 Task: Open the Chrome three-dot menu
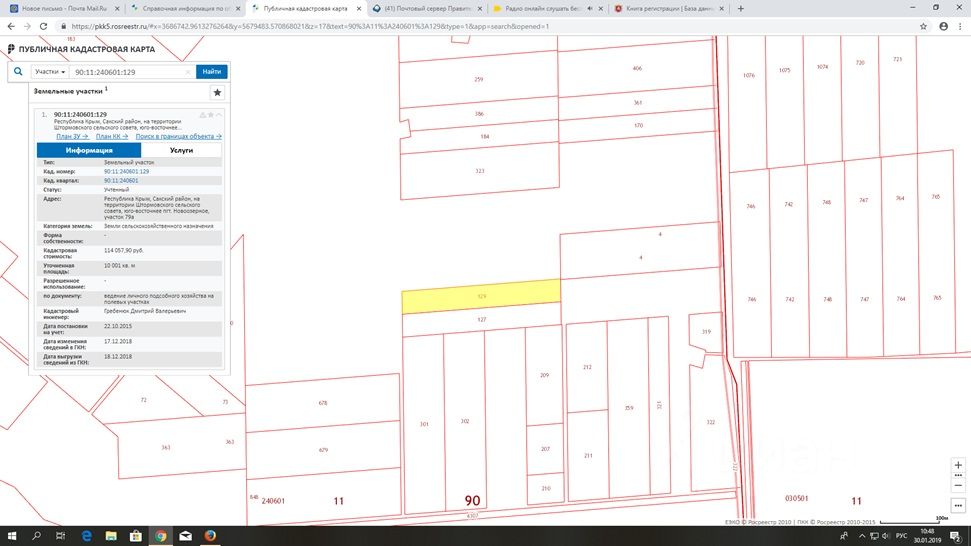click(961, 27)
